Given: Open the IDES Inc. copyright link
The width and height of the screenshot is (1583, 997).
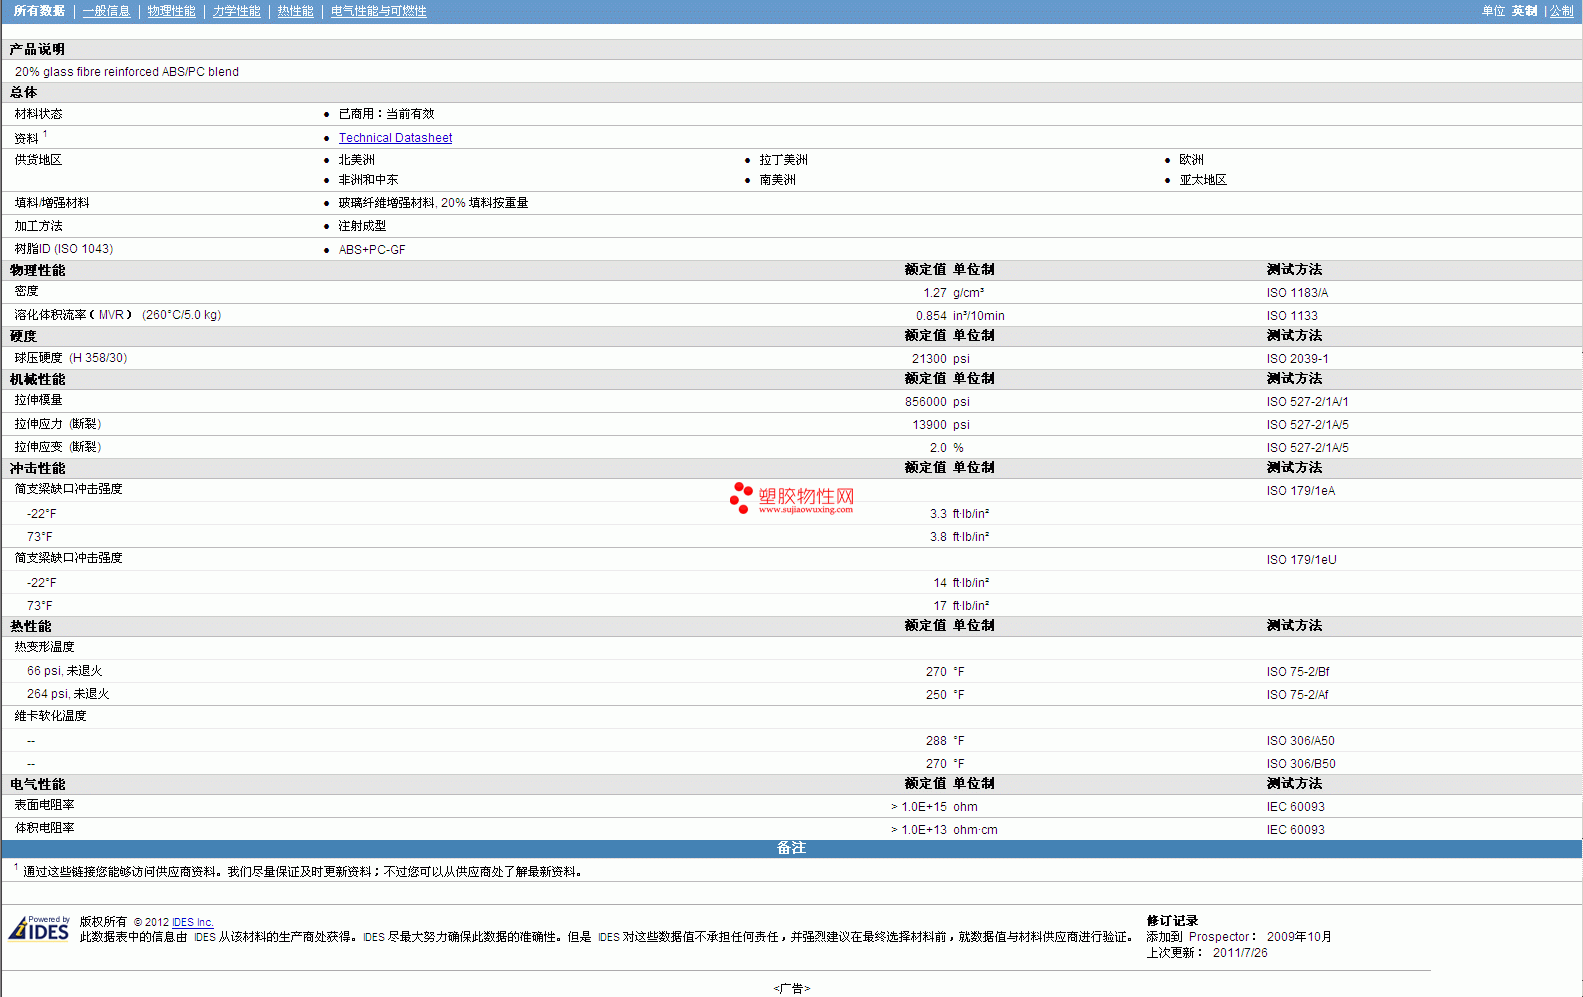Looking at the screenshot, I should 192,922.
